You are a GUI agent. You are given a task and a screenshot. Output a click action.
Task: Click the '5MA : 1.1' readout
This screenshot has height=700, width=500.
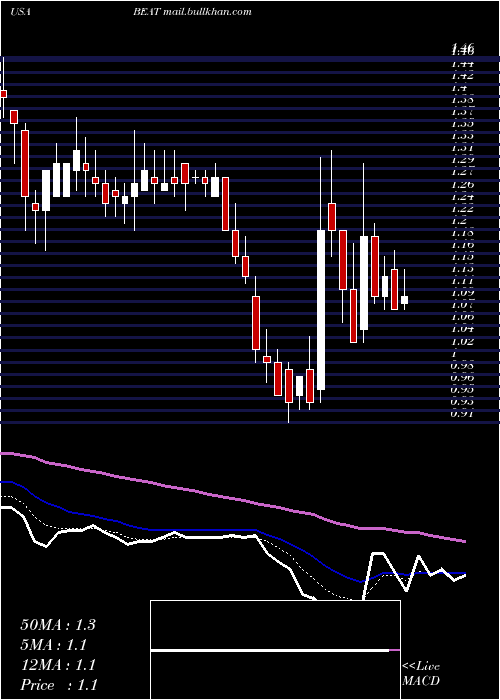point(54,645)
